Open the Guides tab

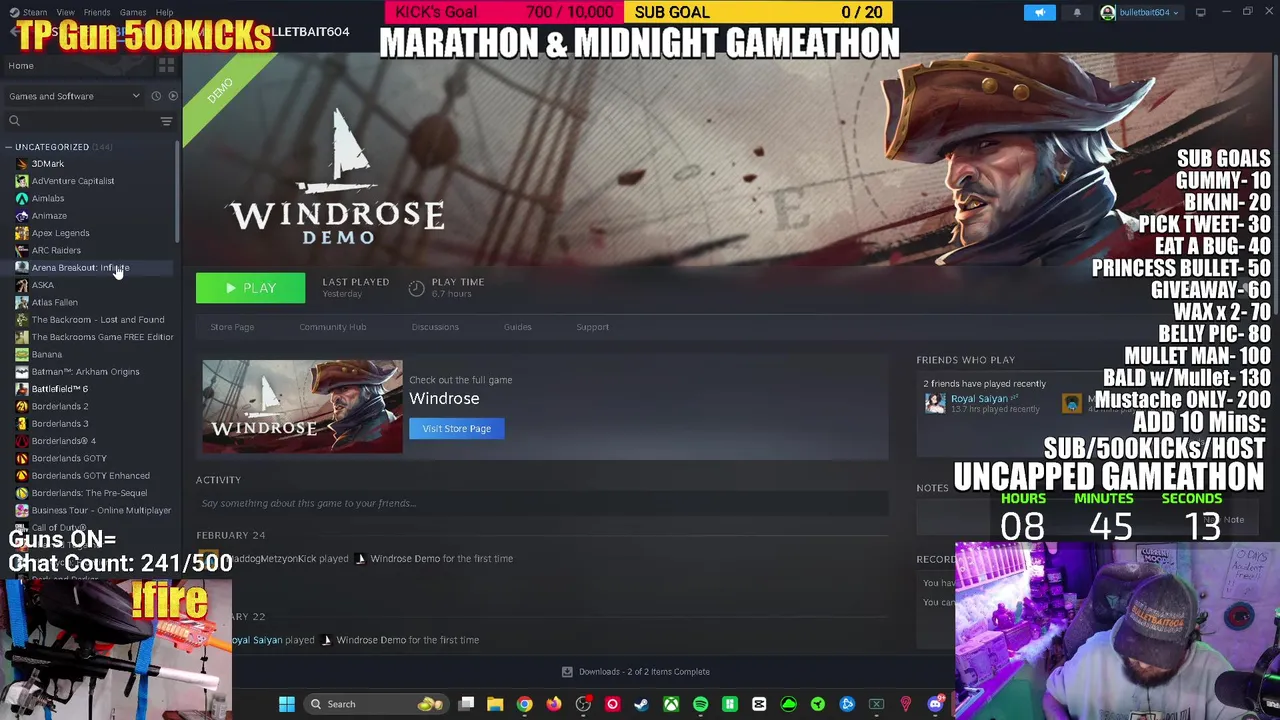517,327
